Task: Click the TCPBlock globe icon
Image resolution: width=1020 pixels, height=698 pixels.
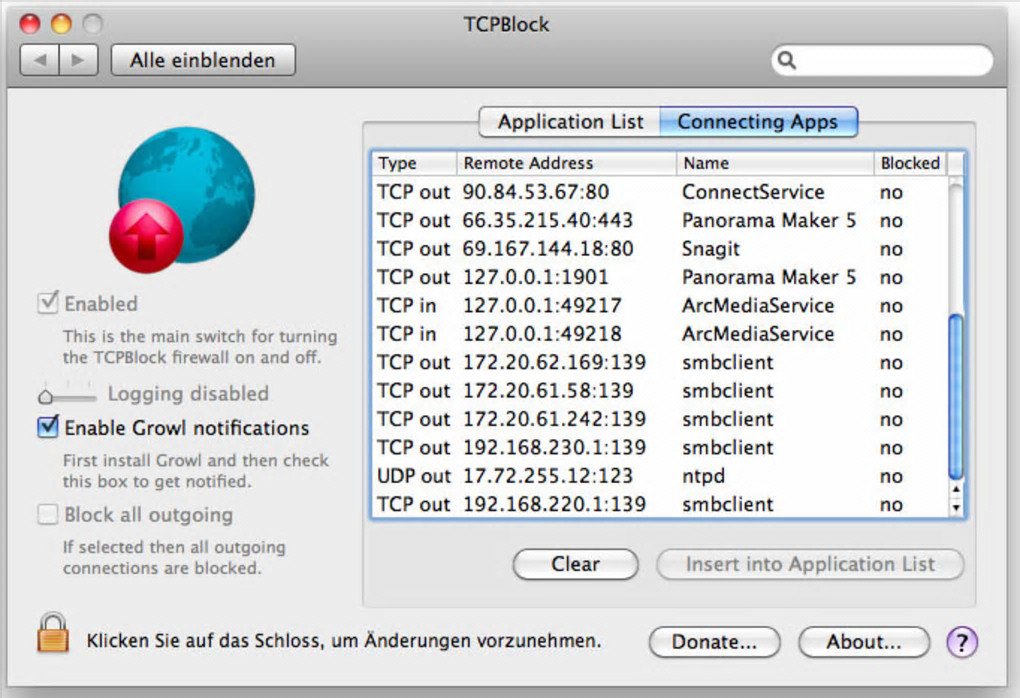Action: [x=181, y=200]
